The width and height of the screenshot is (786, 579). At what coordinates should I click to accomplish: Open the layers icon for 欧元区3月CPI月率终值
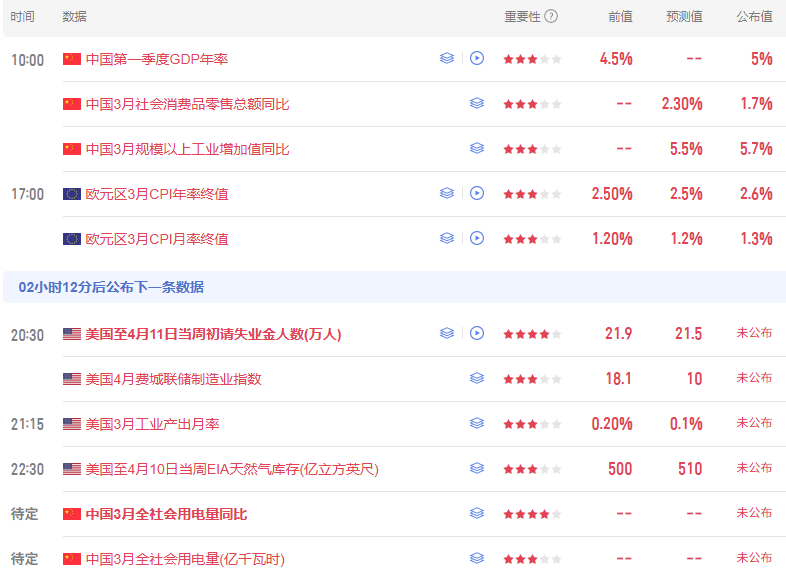click(x=447, y=238)
